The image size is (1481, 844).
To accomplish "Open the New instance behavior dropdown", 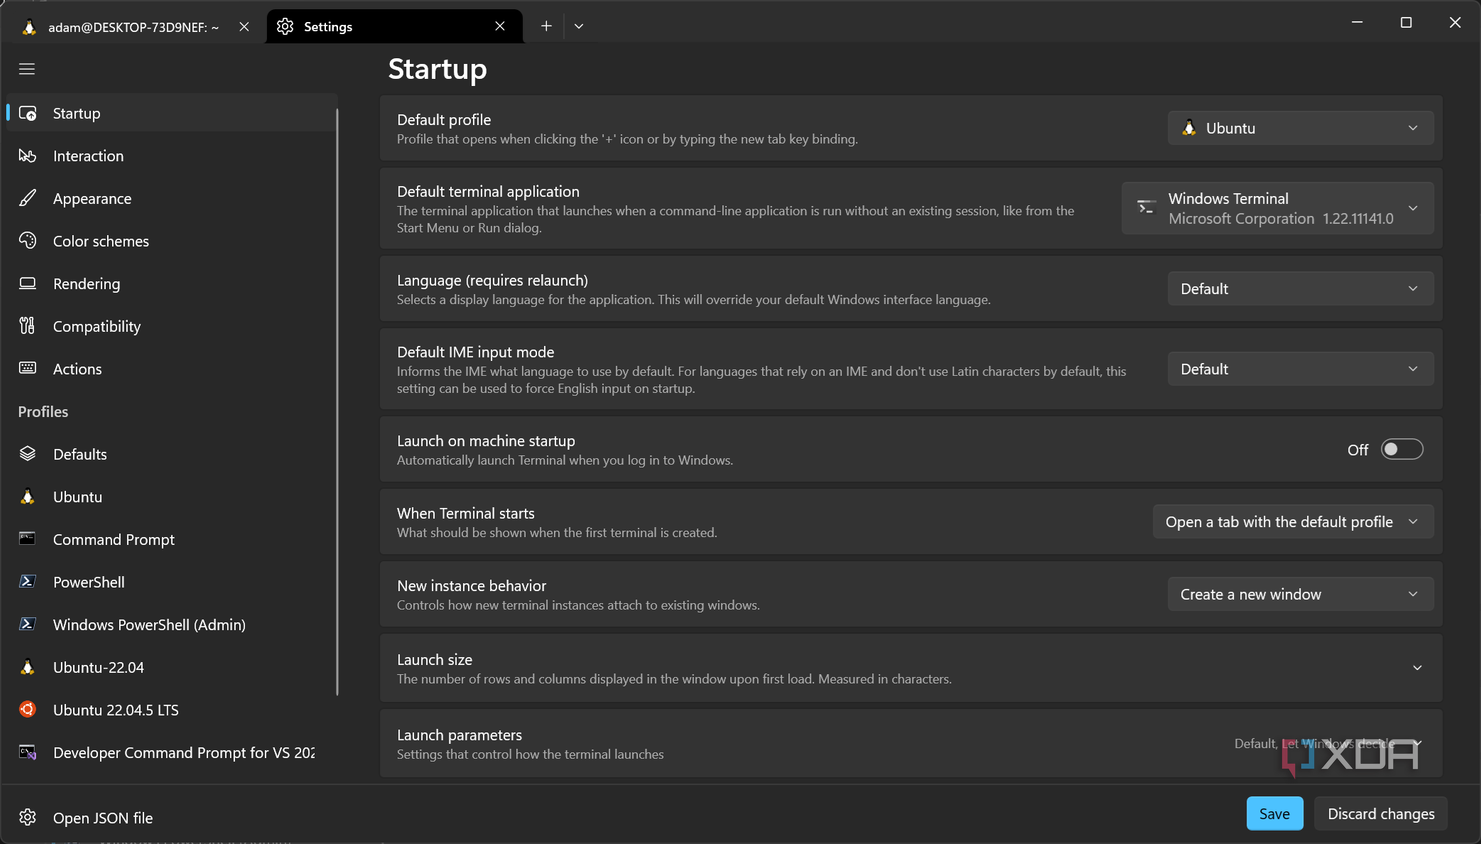I will click(x=1300, y=594).
